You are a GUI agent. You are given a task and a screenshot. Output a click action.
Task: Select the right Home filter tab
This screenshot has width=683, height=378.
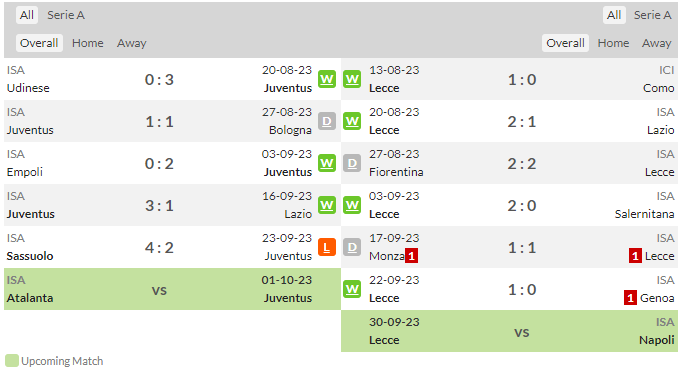pyautogui.click(x=613, y=43)
